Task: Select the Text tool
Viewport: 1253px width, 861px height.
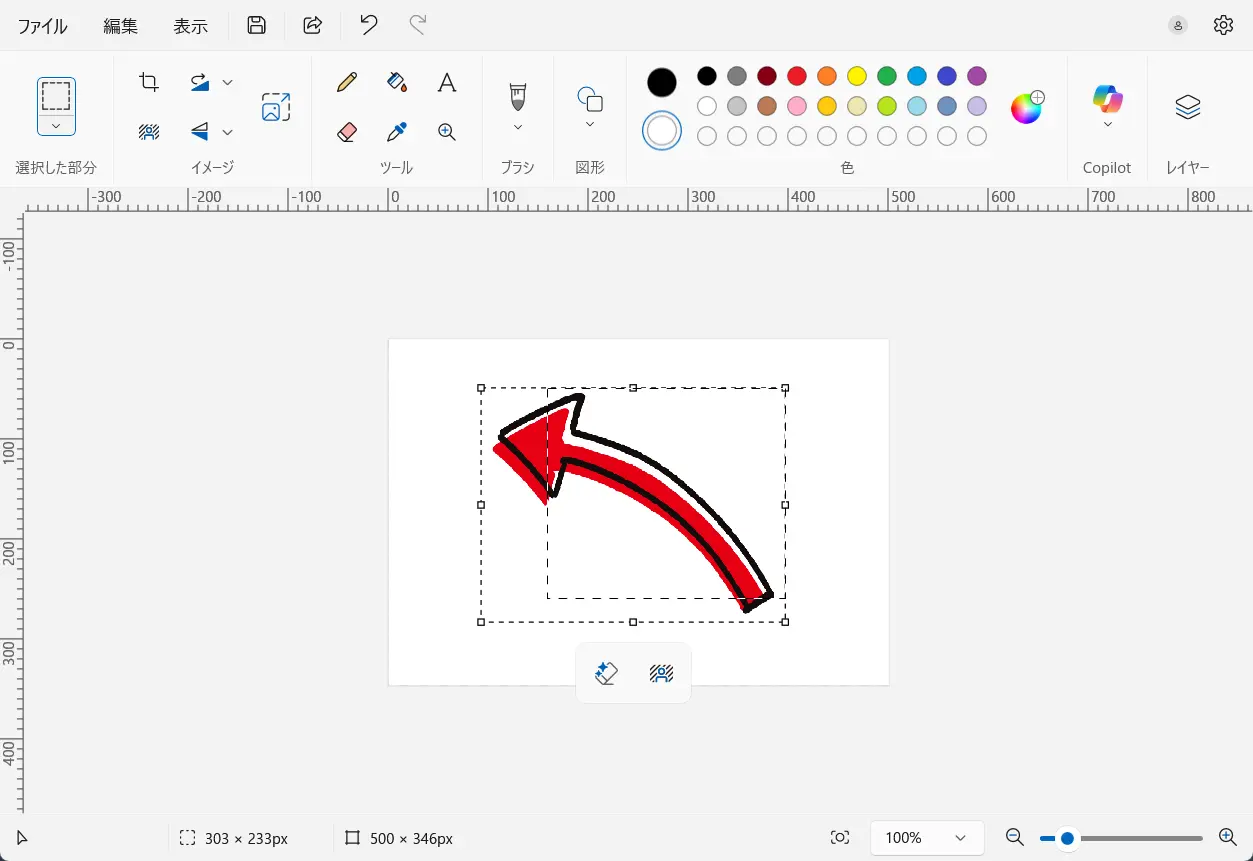Action: coord(447,82)
